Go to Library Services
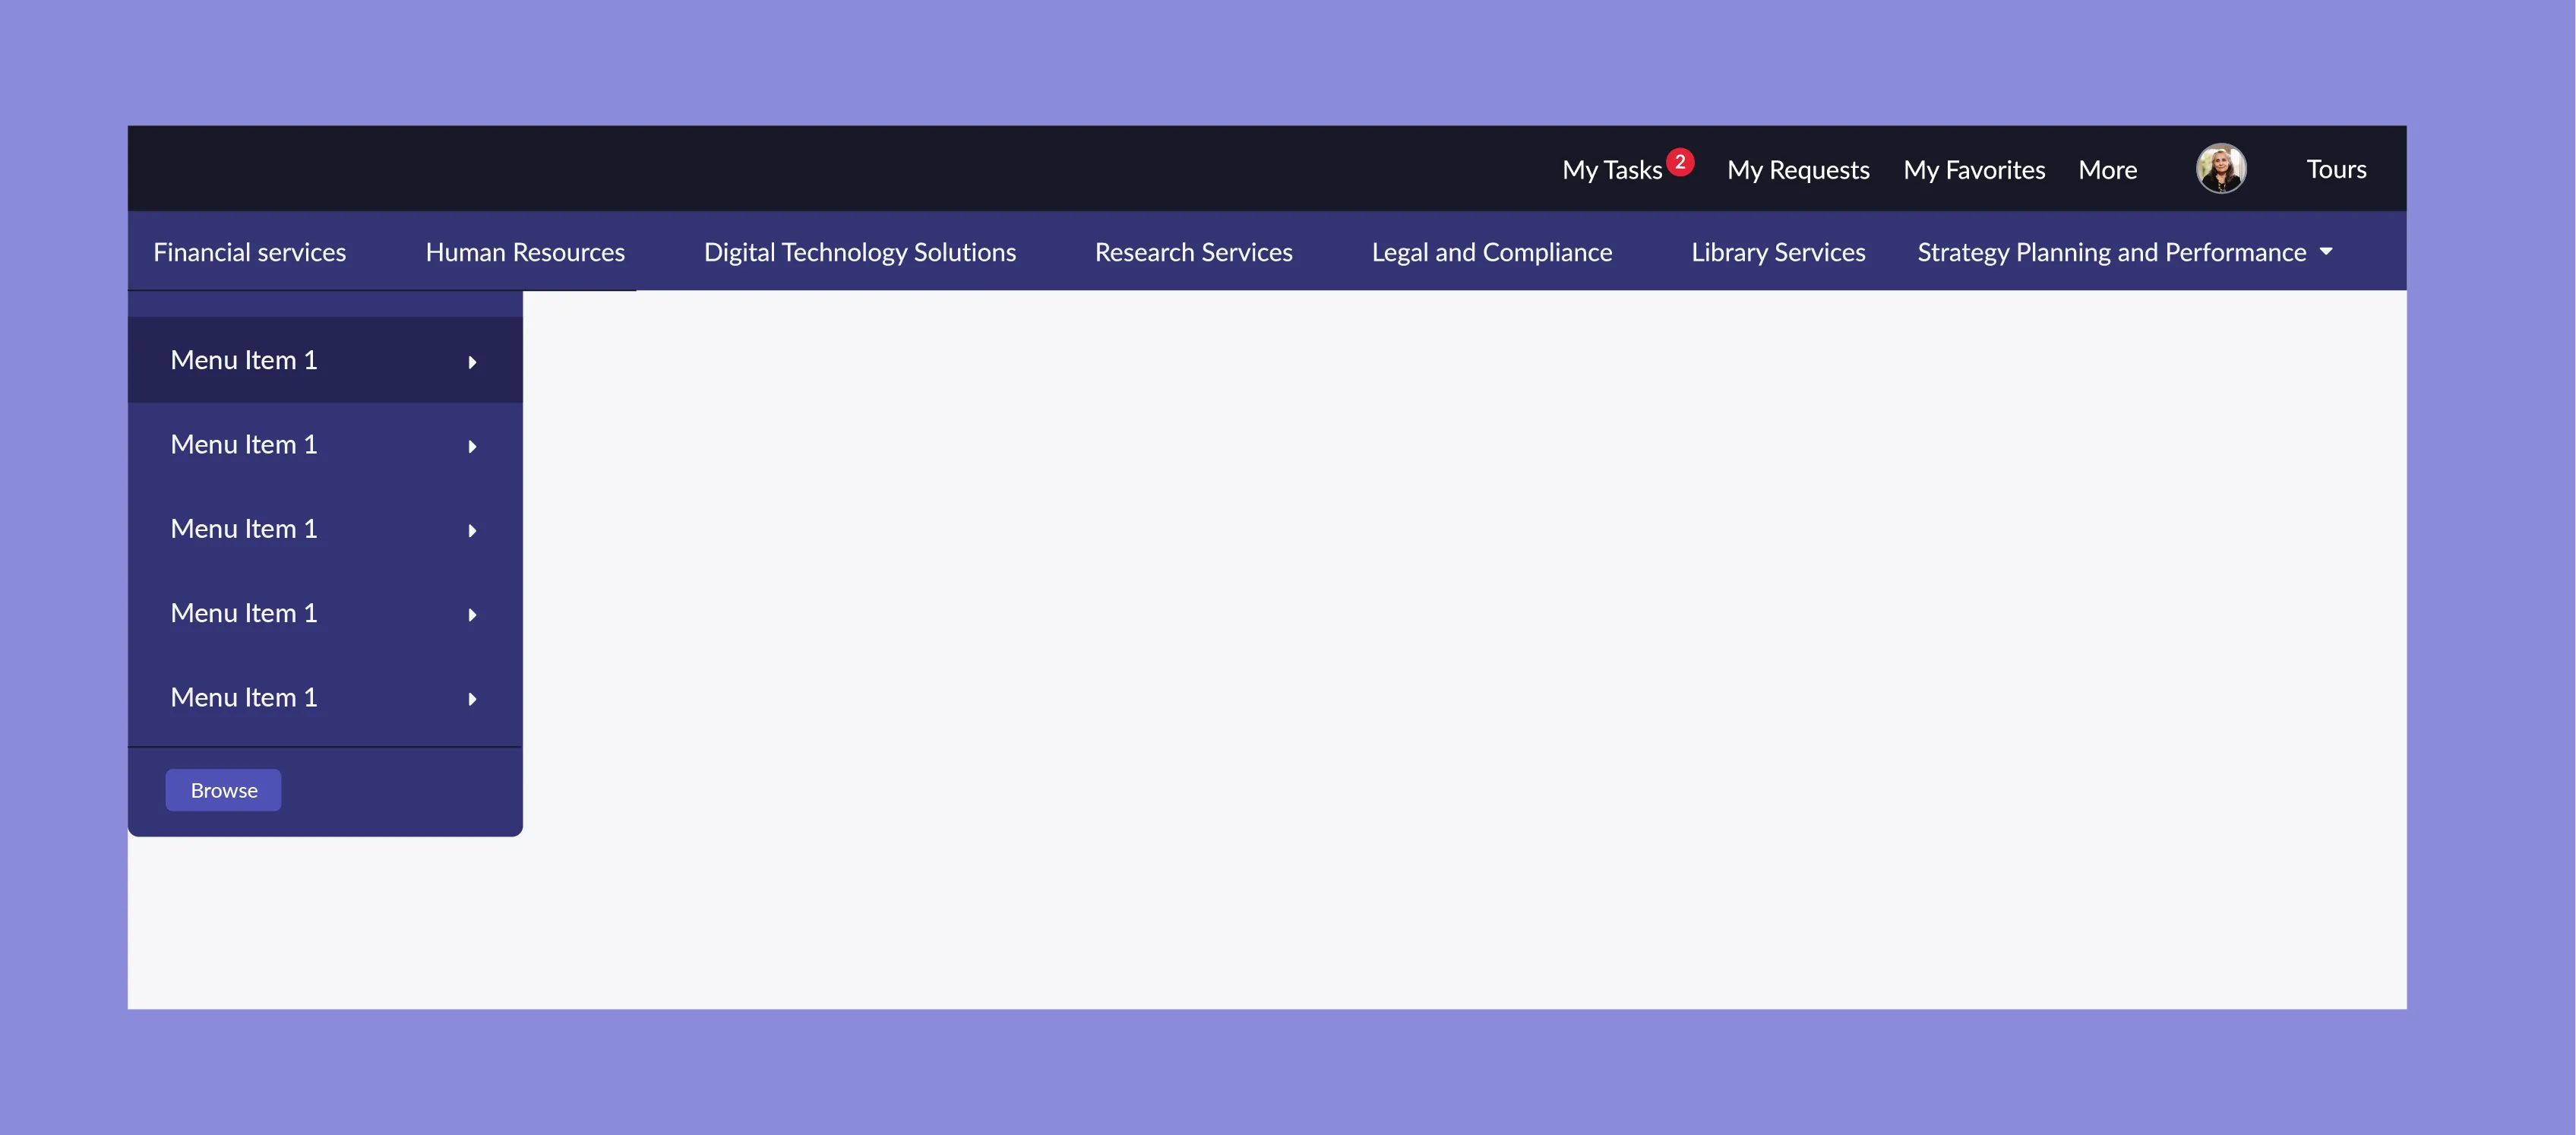The height and width of the screenshot is (1135, 2576). point(1778,252)
